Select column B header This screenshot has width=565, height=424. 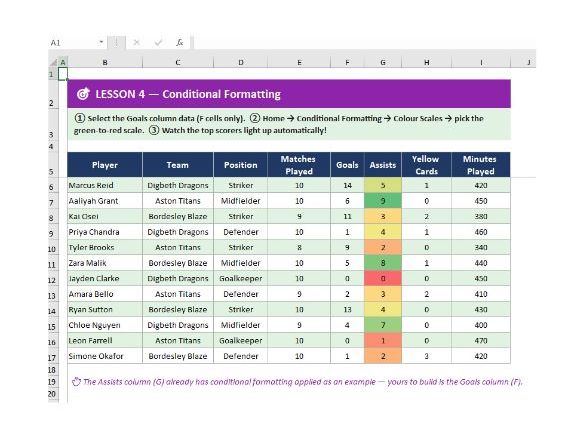(105, 62)
